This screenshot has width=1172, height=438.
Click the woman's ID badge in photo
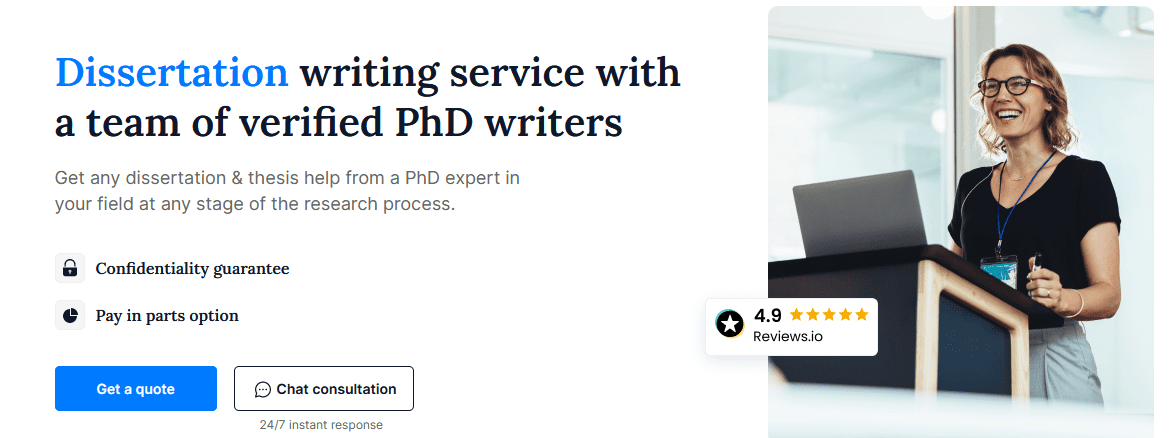tap(999, 271)
